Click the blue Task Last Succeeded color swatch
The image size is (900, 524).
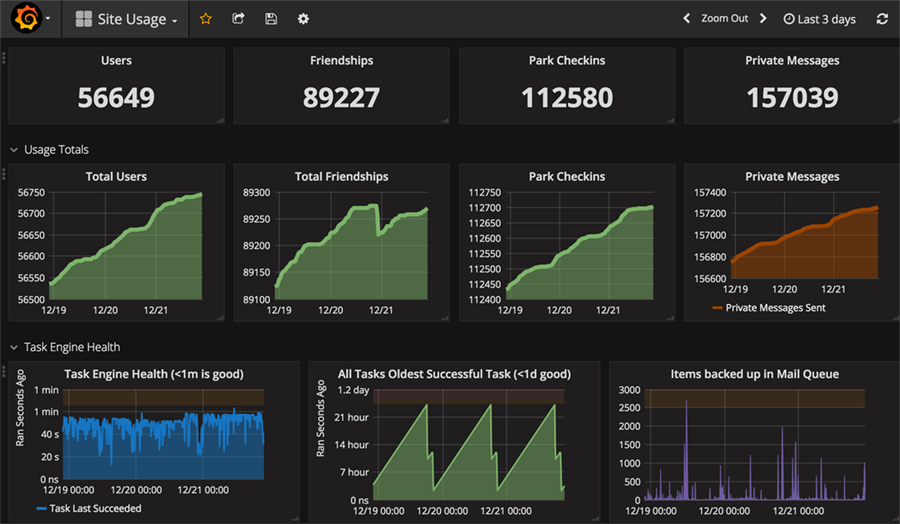point(41,509)
